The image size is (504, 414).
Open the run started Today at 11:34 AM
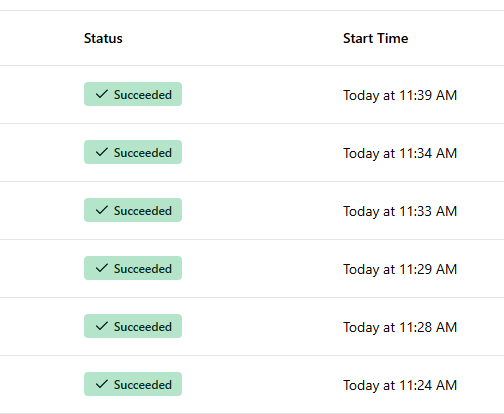pyautogui.click(x=400, y=153)
